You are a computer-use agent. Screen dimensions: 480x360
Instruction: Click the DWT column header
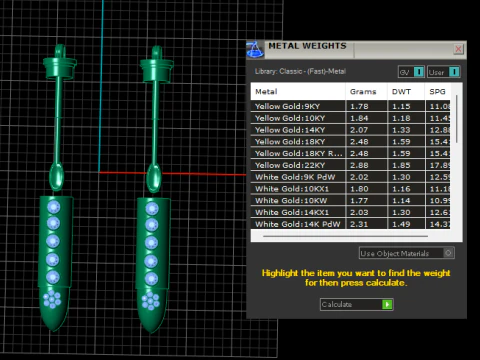(406, 92)
